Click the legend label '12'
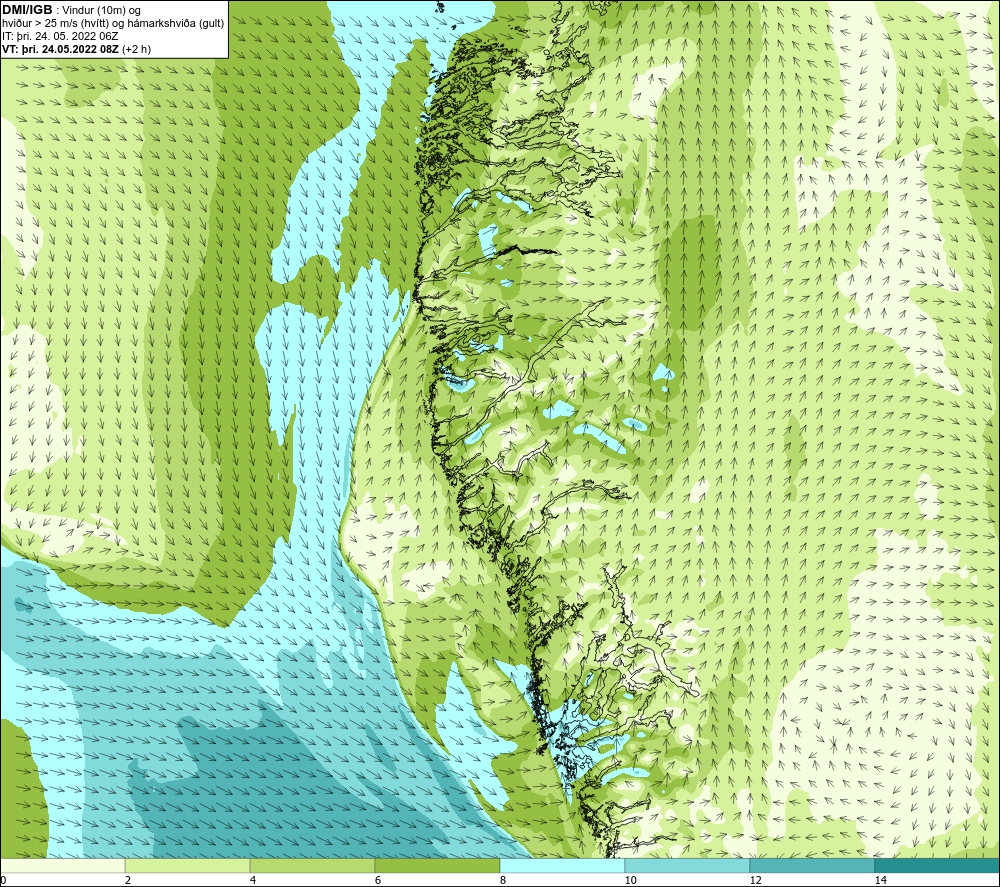This screenshot has width=1000, height=887. pos(756,880)
